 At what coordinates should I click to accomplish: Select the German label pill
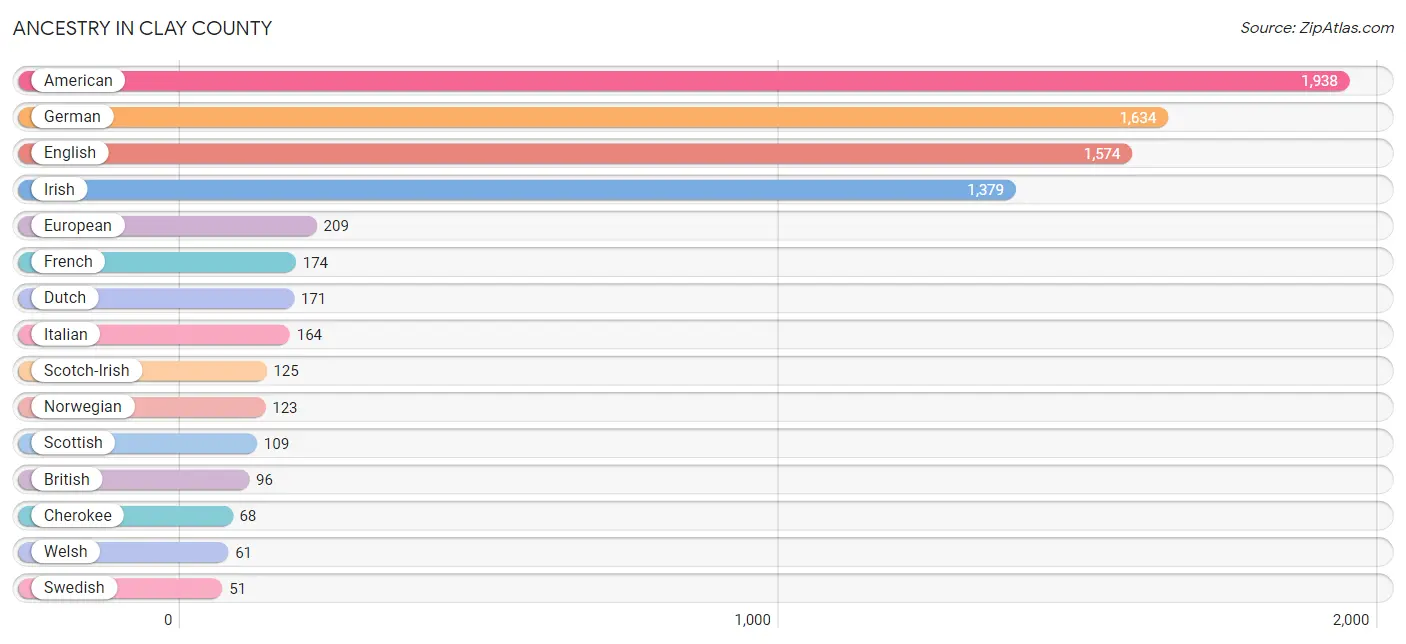point(71,117)
